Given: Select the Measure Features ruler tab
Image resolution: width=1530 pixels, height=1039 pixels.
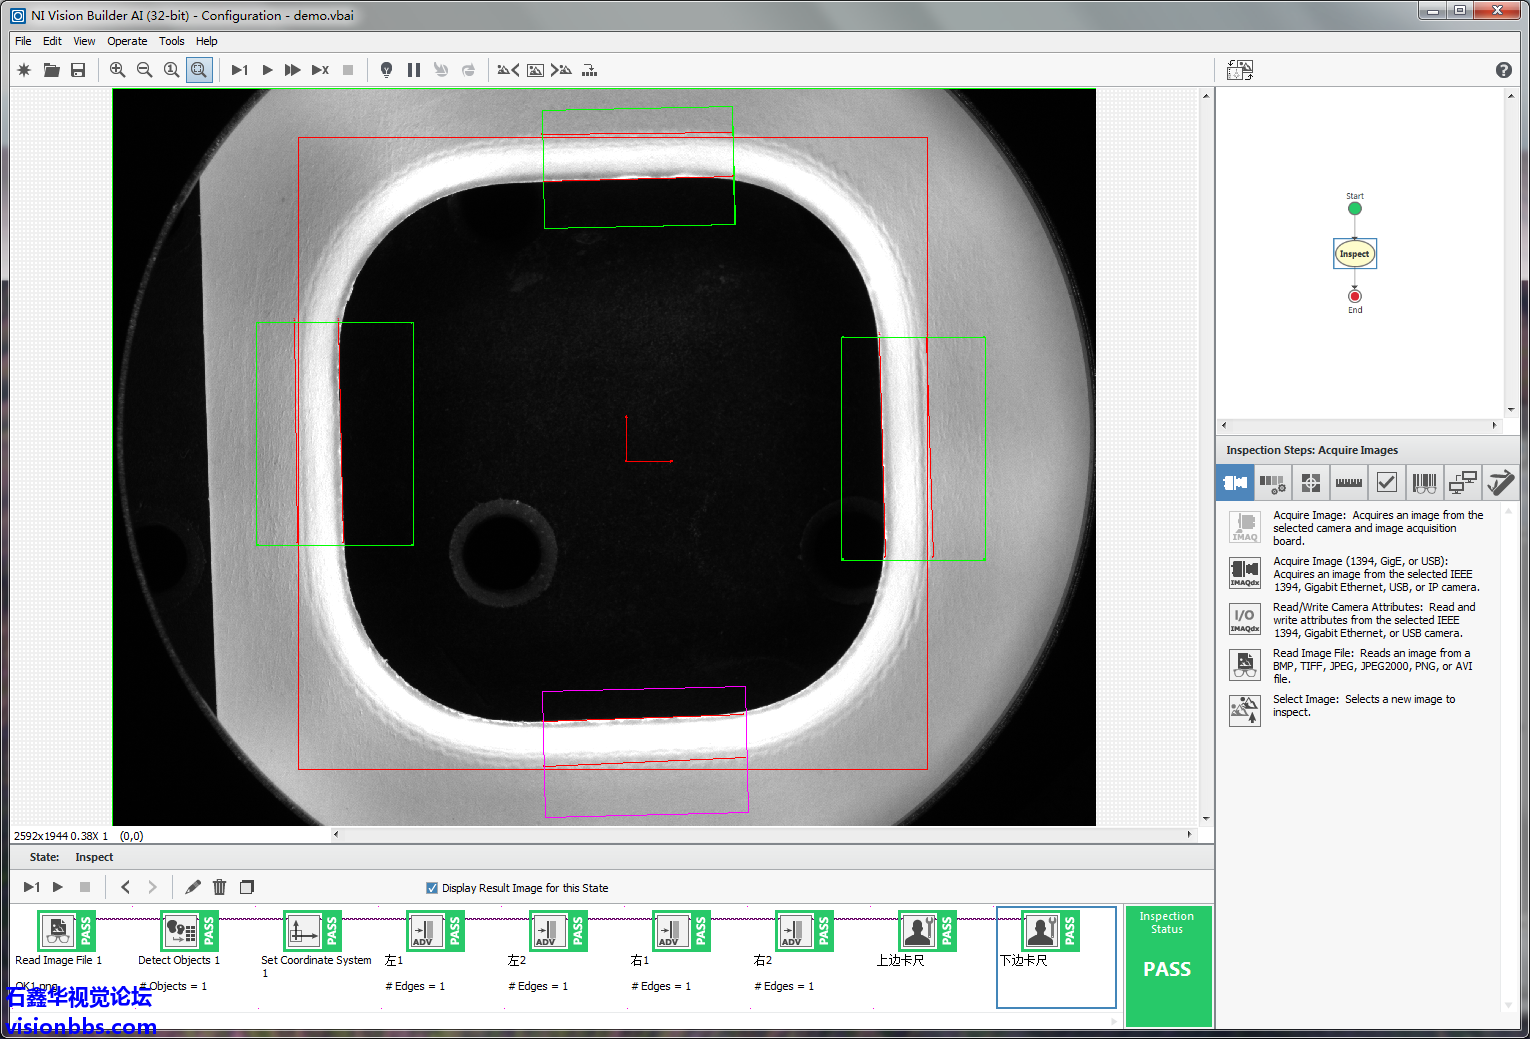Looking at the screenshot, I should click(x=1348, y=483).
